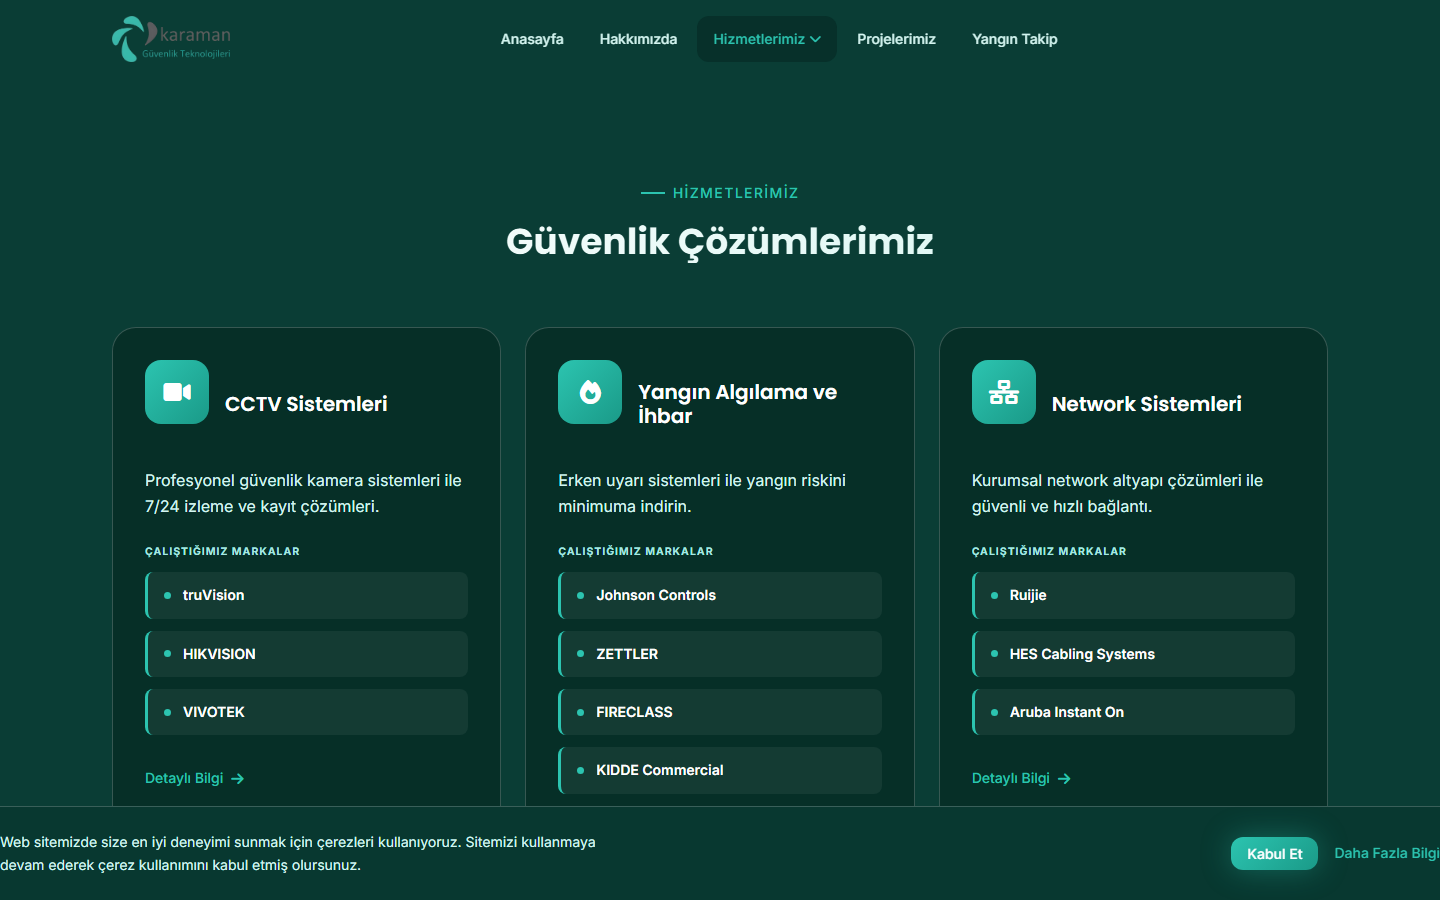Select the HES Cabling Systems brand row

point(1133,654)
